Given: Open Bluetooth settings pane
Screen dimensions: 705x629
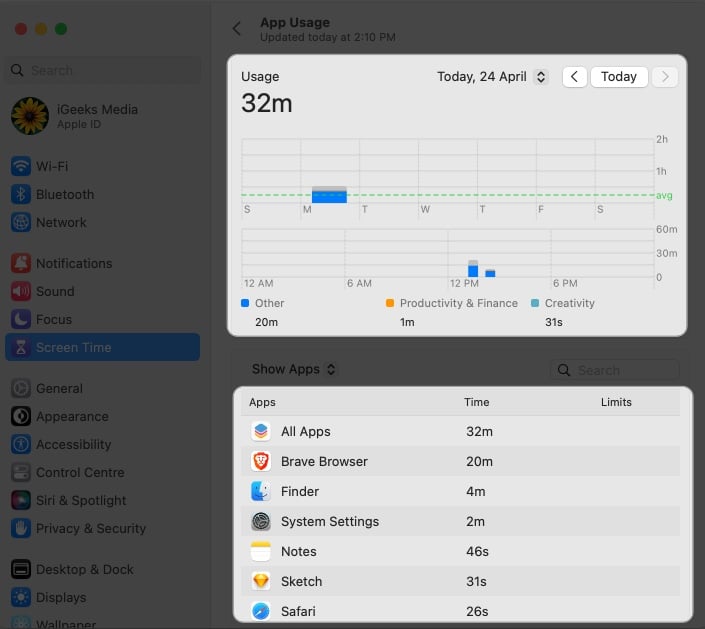Looking at the screenshot, I should click(103, 194).
